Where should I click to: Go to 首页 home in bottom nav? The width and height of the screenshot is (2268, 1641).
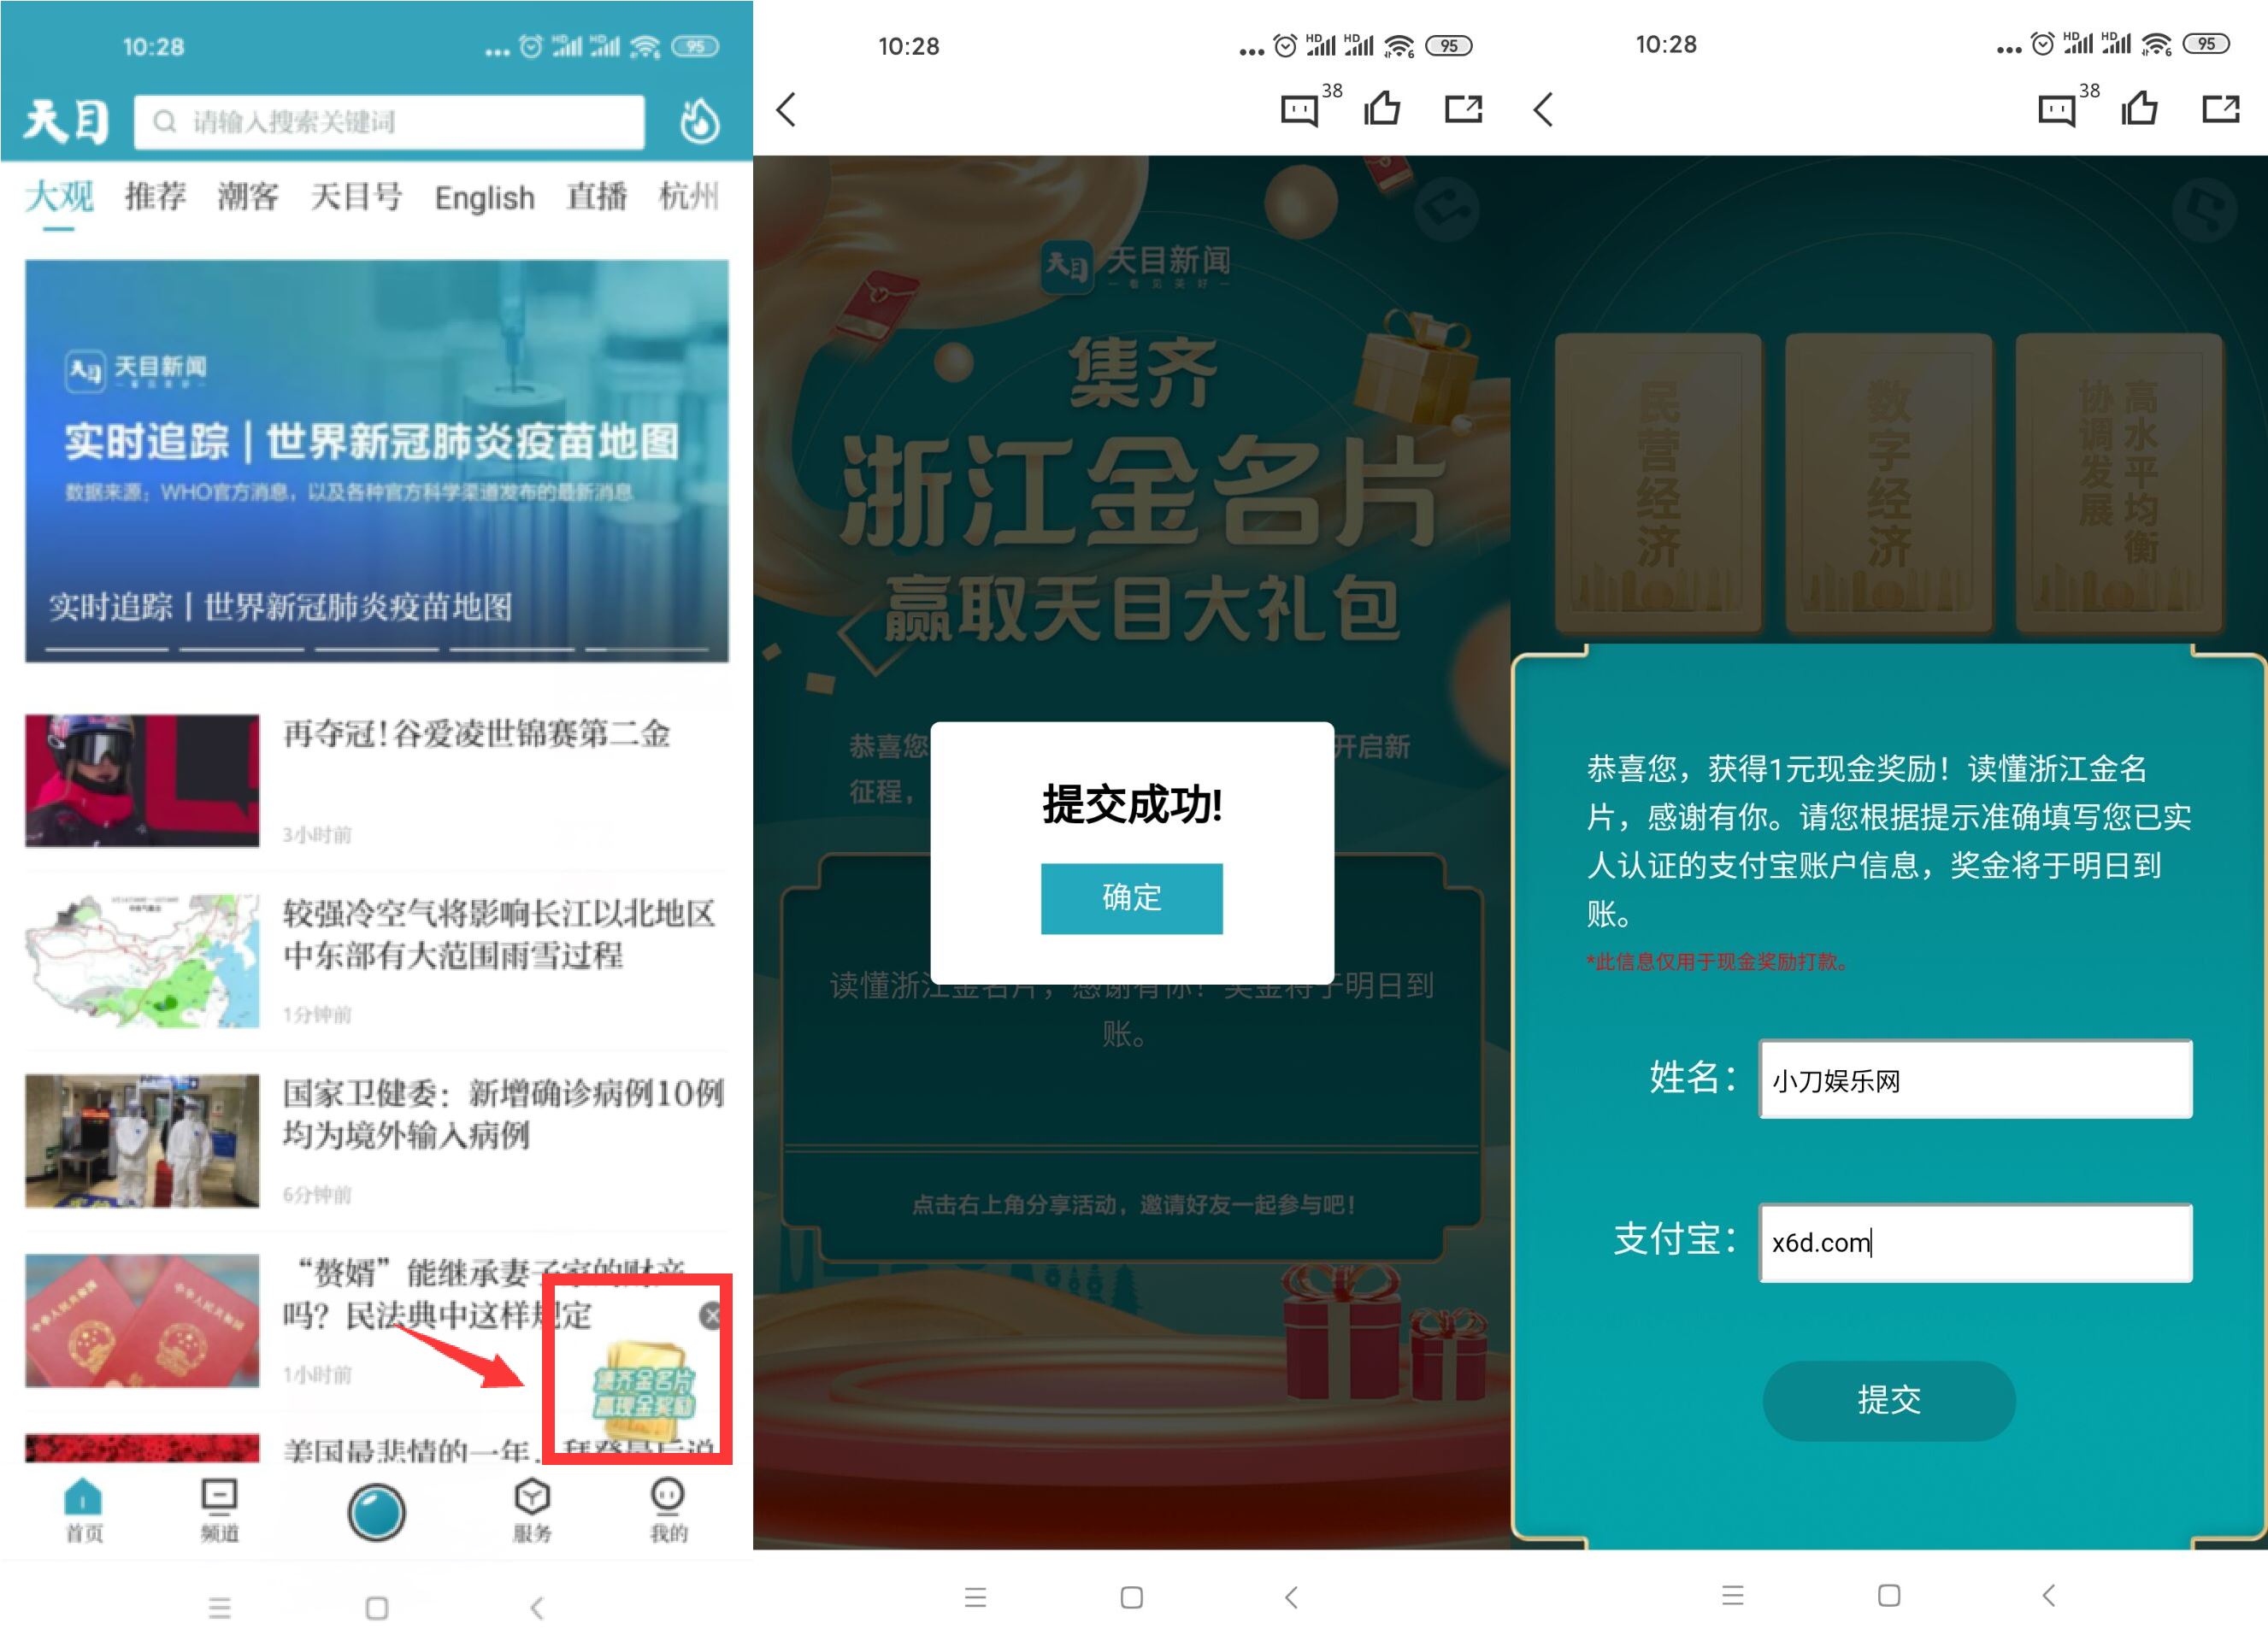pyautogui.click(x=83, y=1510)
